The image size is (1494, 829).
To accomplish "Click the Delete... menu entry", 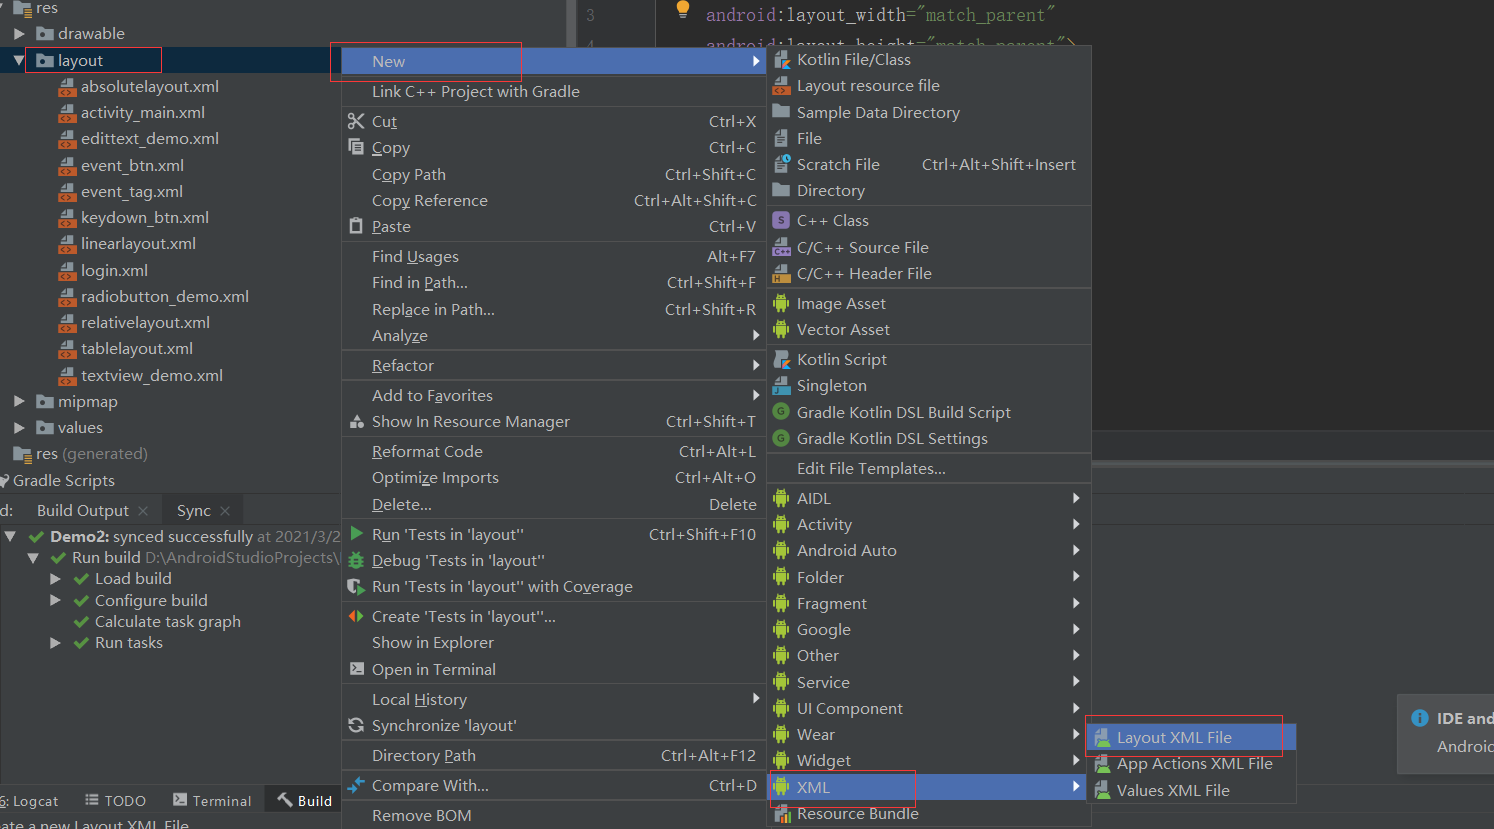I will (553, 505).
